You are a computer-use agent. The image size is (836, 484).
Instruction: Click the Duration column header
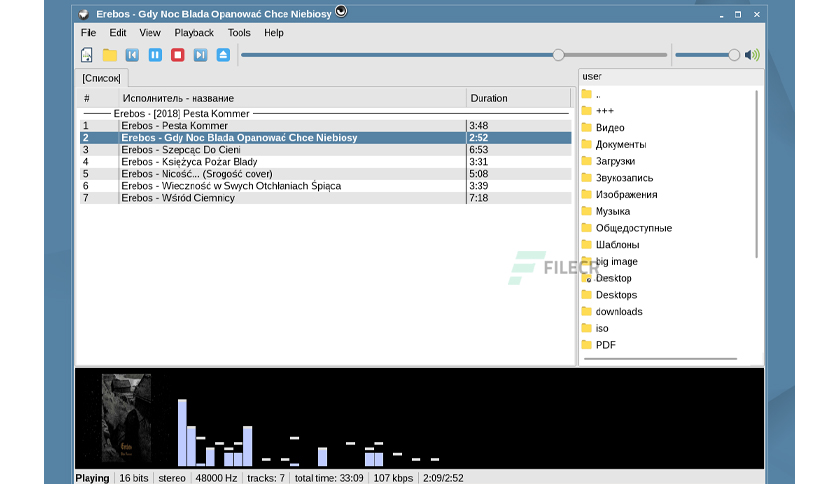[518, 98]
